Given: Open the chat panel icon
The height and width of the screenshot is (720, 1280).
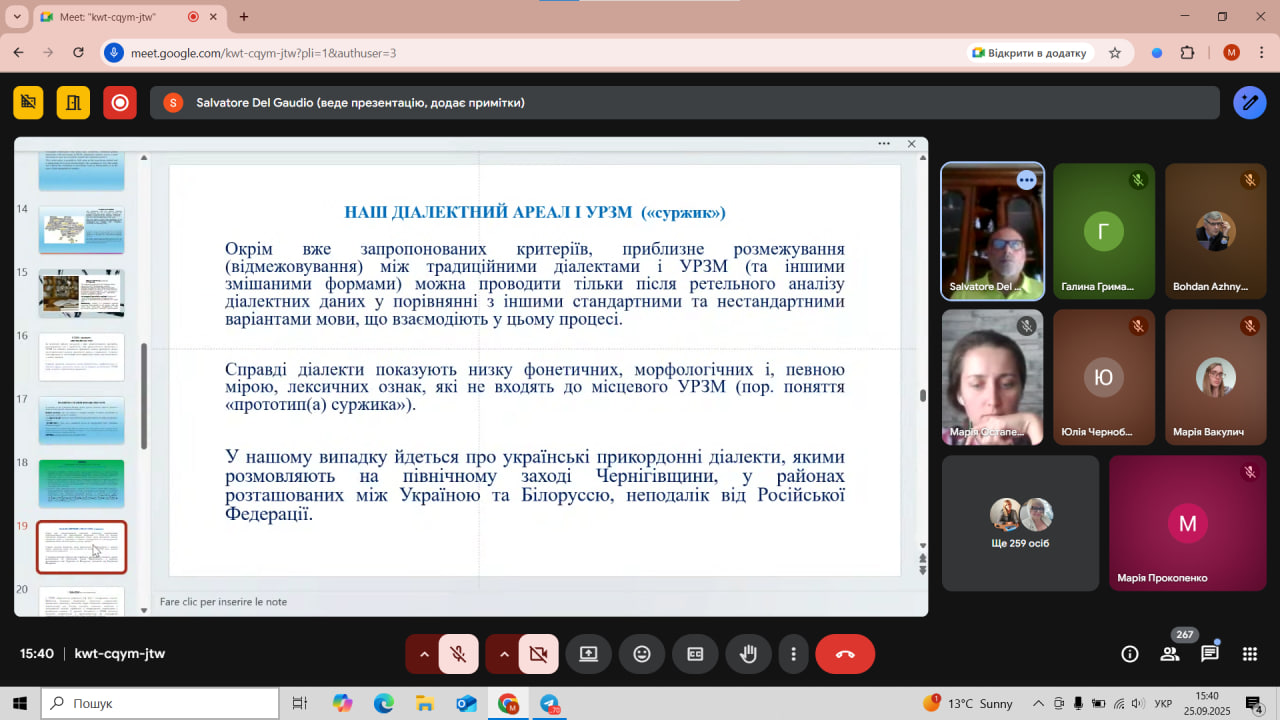Looking at the screenshot, I should pyautogui.click(x=1210, y=654).
